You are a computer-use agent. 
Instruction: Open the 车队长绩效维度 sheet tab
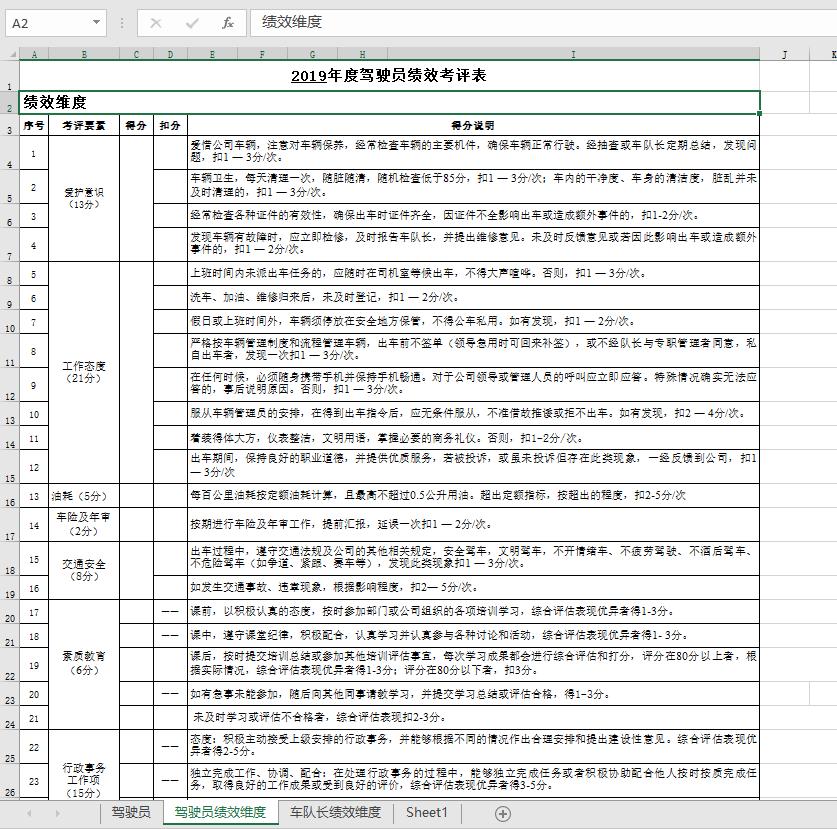335,813
